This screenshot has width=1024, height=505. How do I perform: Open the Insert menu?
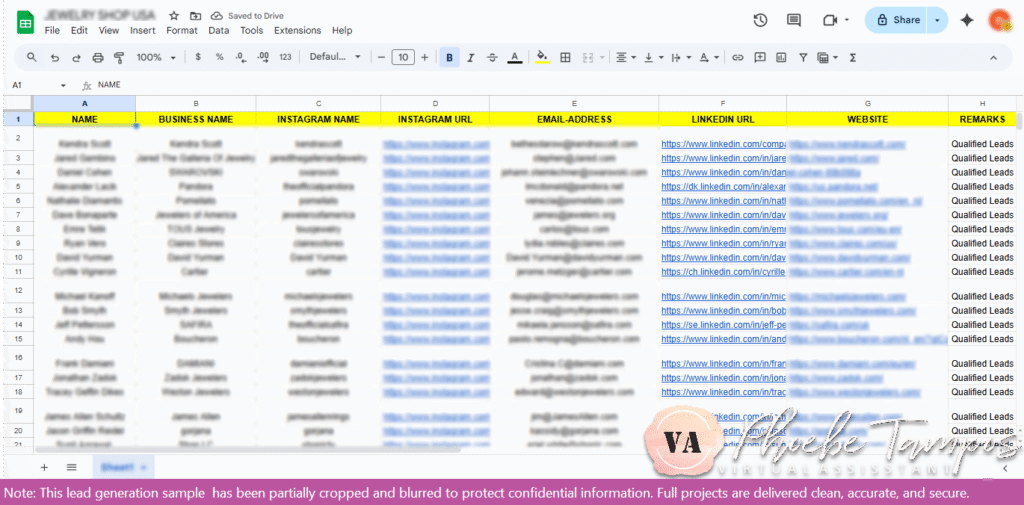point(142,30)
